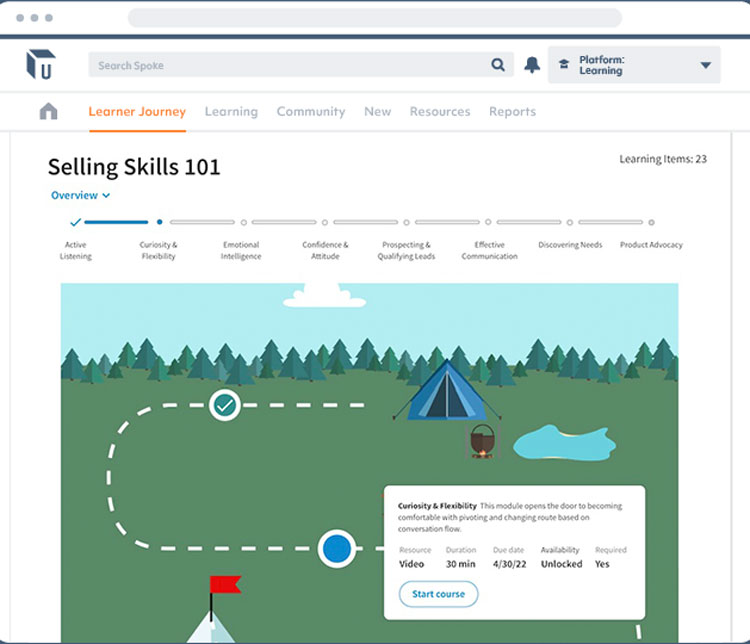750x644 pixels.
Task: Expand the Overview dropdown
Action: 80,196
